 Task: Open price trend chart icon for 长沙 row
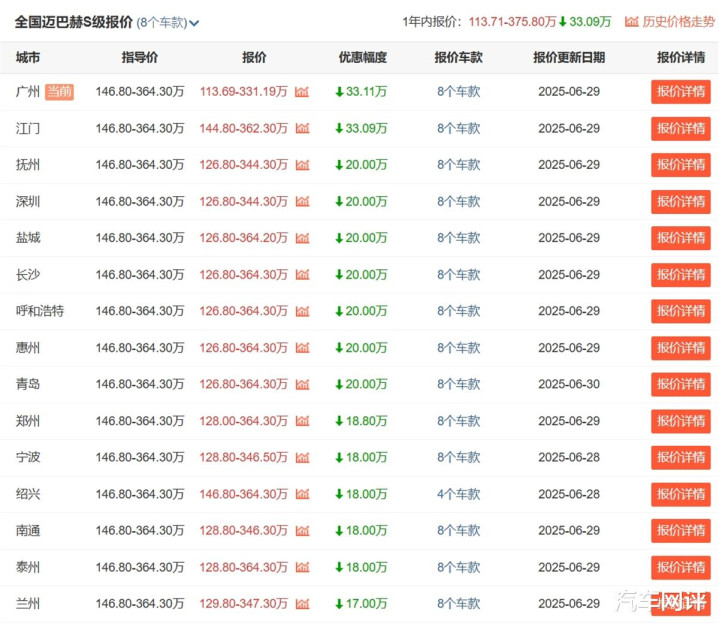(302, 275)
